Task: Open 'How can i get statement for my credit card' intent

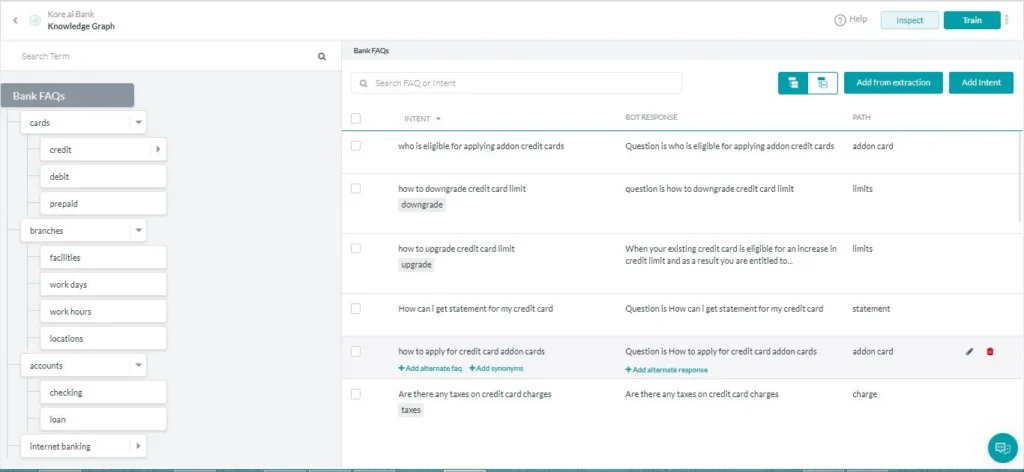Action: click(x=475, y=309)
